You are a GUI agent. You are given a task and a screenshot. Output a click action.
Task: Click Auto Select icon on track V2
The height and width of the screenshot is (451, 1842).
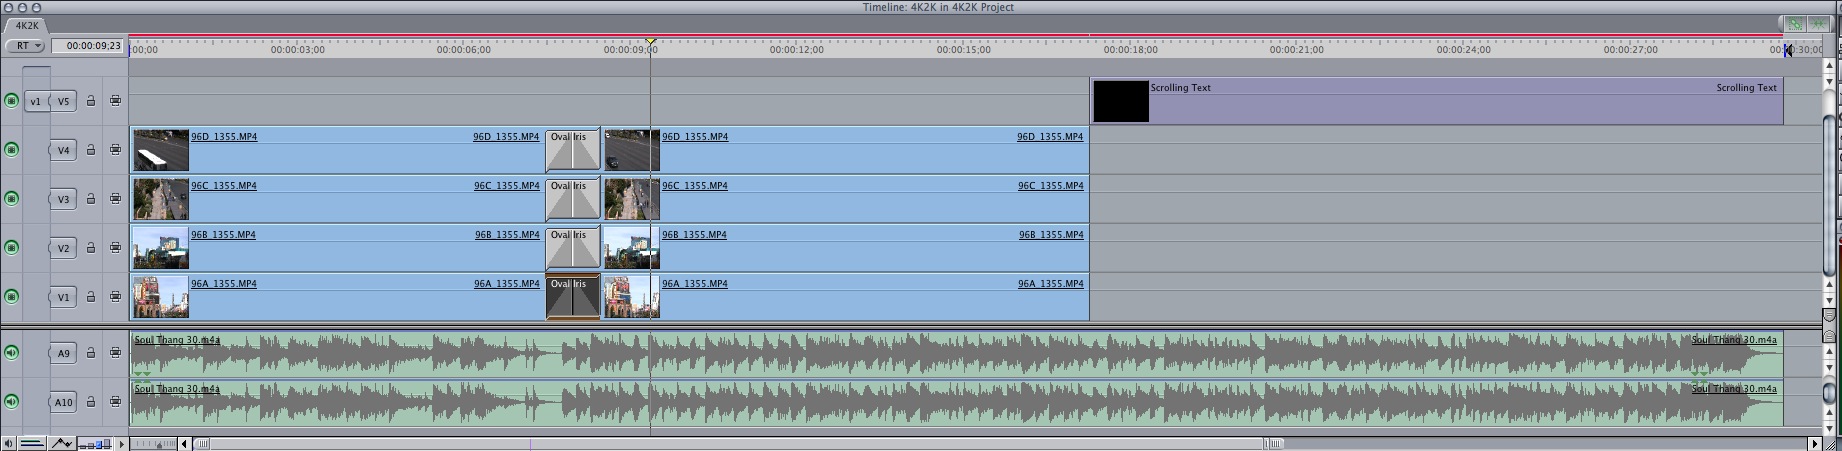[x=115, y=248]
